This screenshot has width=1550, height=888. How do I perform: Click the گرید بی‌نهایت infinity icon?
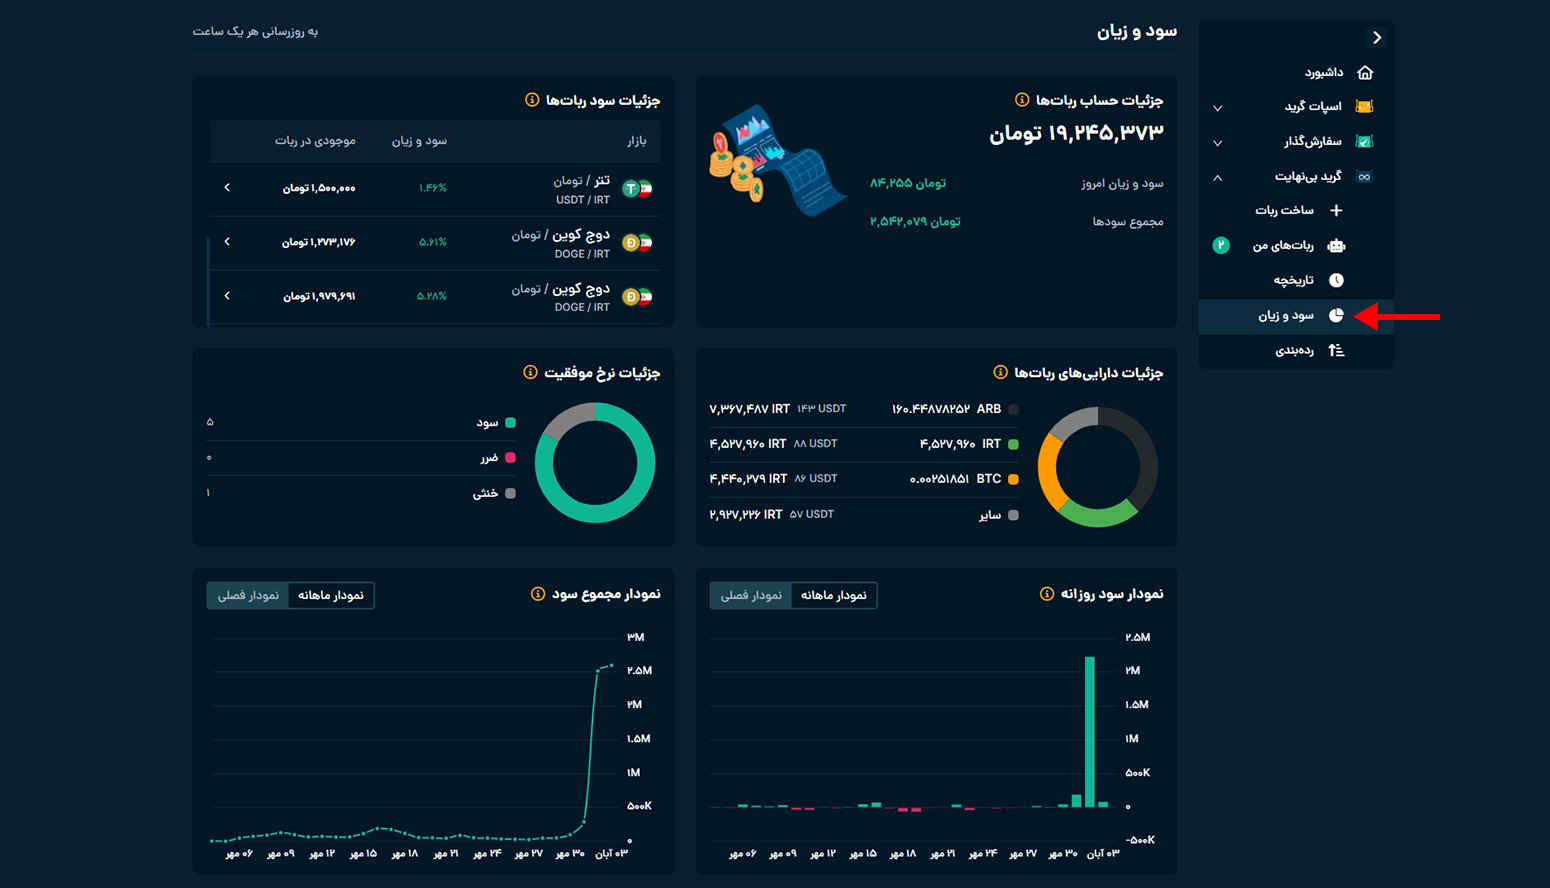[x=1364, y=176]
